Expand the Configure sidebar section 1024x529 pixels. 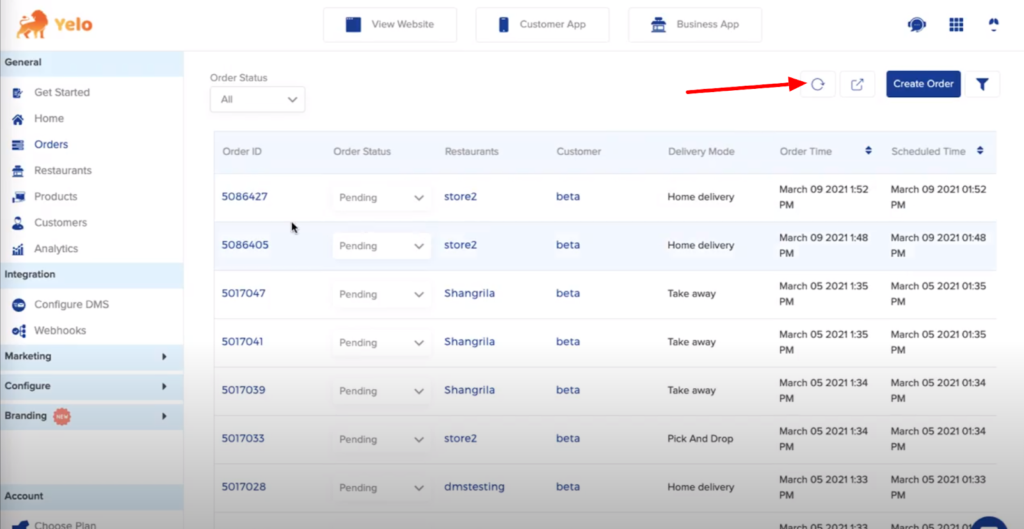click(91, 386)
